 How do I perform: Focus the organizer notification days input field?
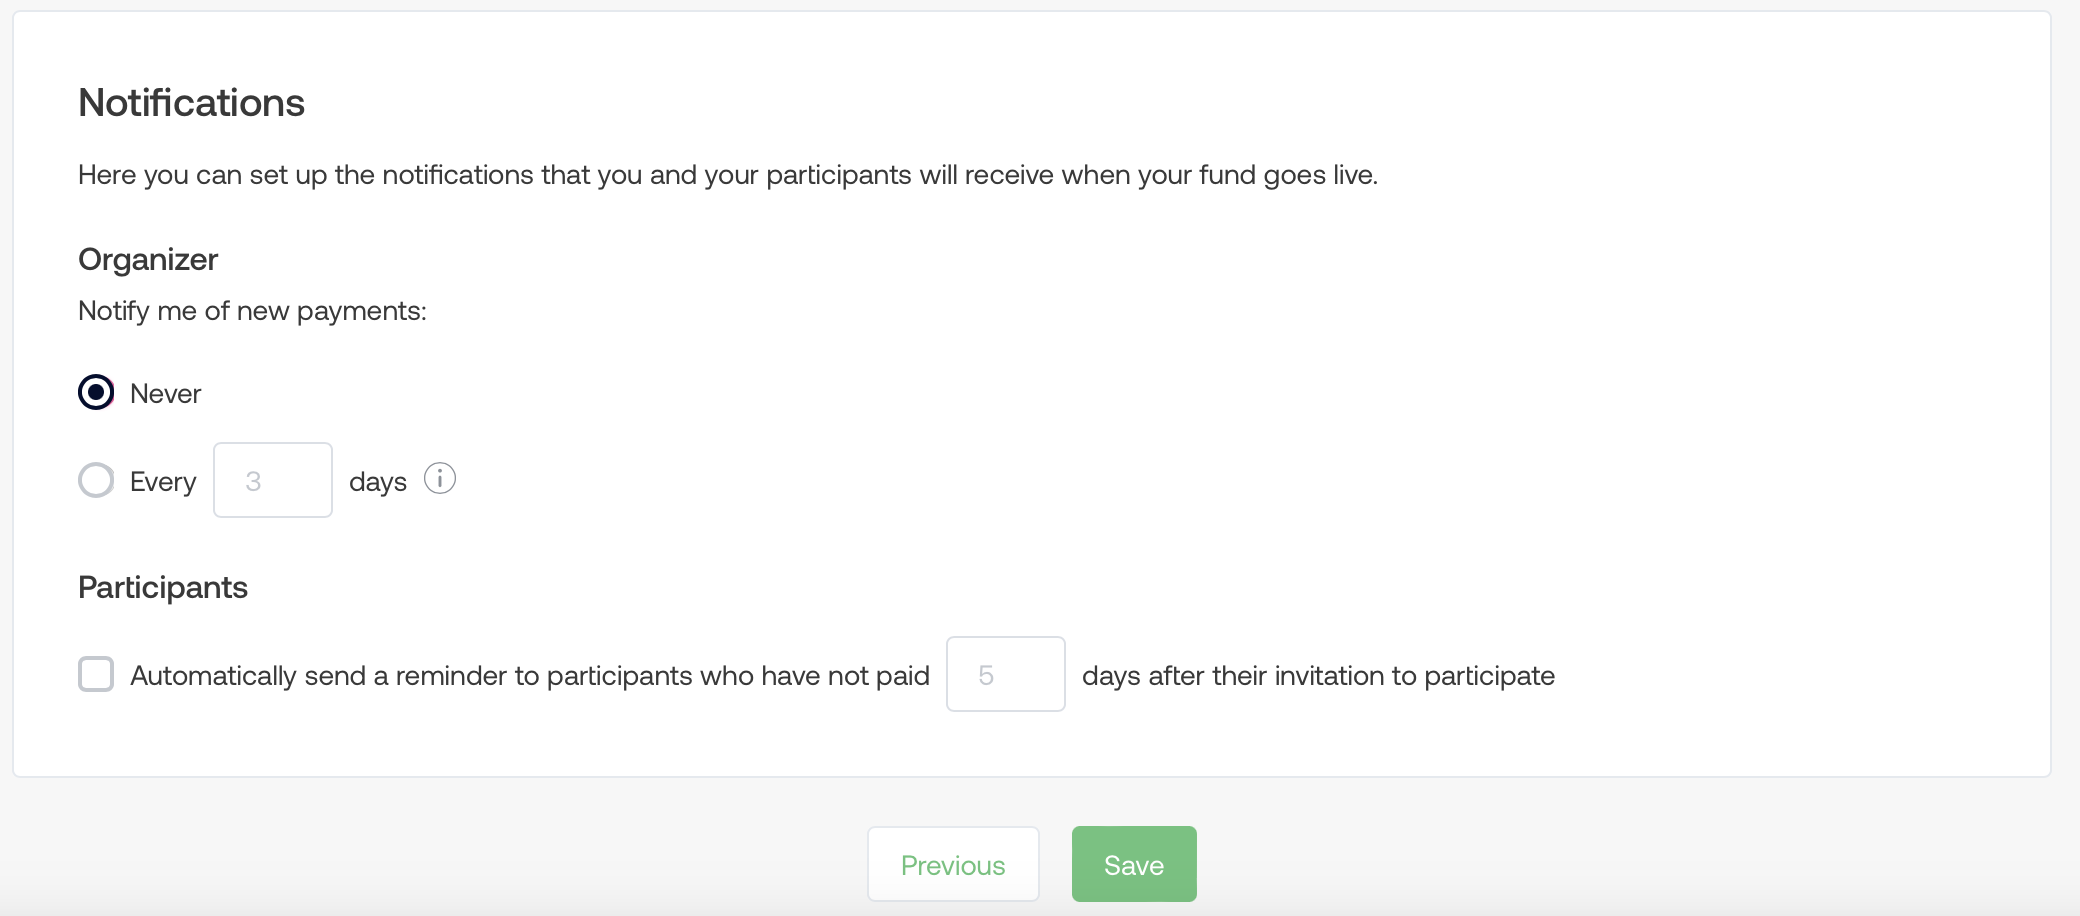click(x=273, y=481)
